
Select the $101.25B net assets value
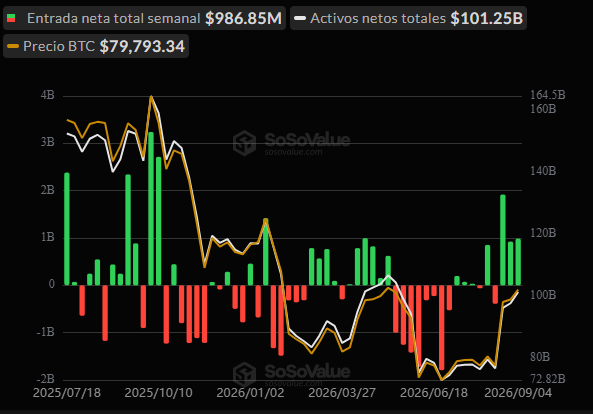point(486,18)
